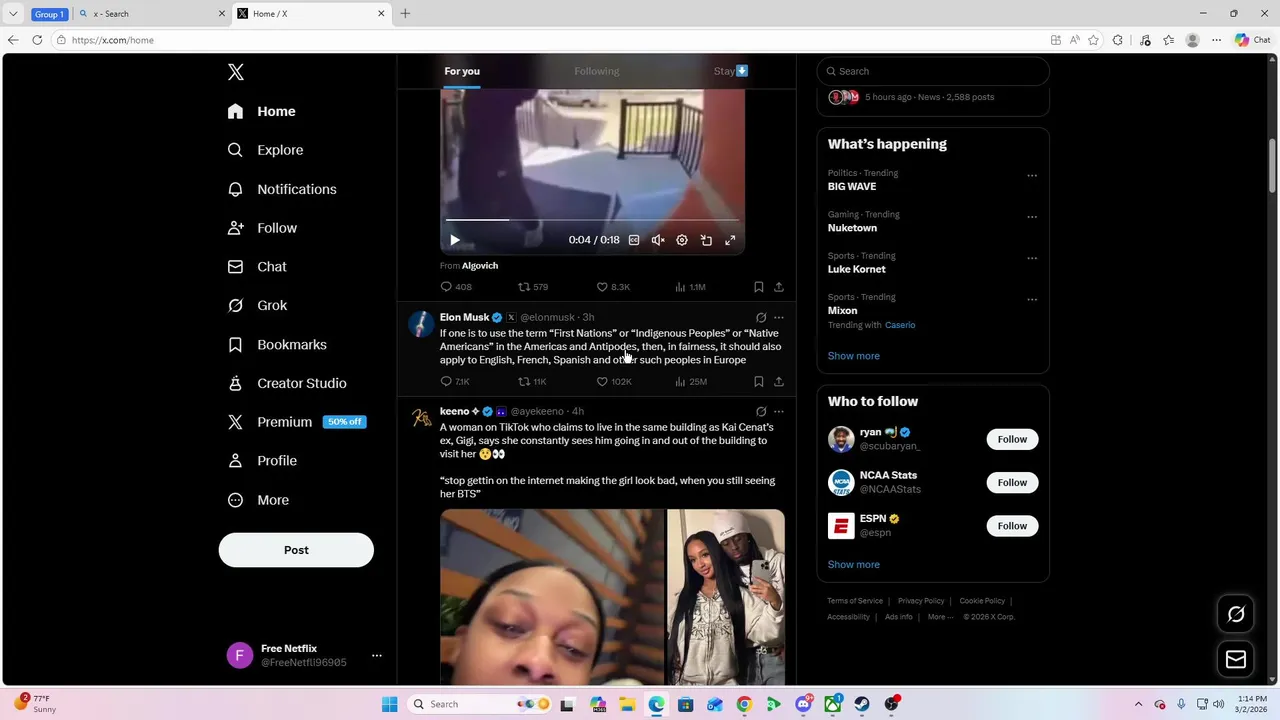Open a new browser tab
Image resolution: width=1280 pixels, height=720 pixels.
tap(405, 14)
